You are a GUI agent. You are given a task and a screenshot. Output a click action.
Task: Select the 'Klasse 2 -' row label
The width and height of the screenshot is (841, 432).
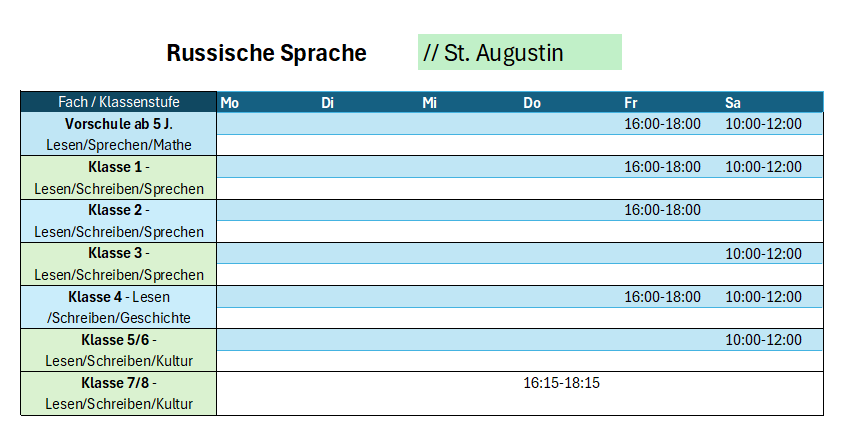[119, 210]
